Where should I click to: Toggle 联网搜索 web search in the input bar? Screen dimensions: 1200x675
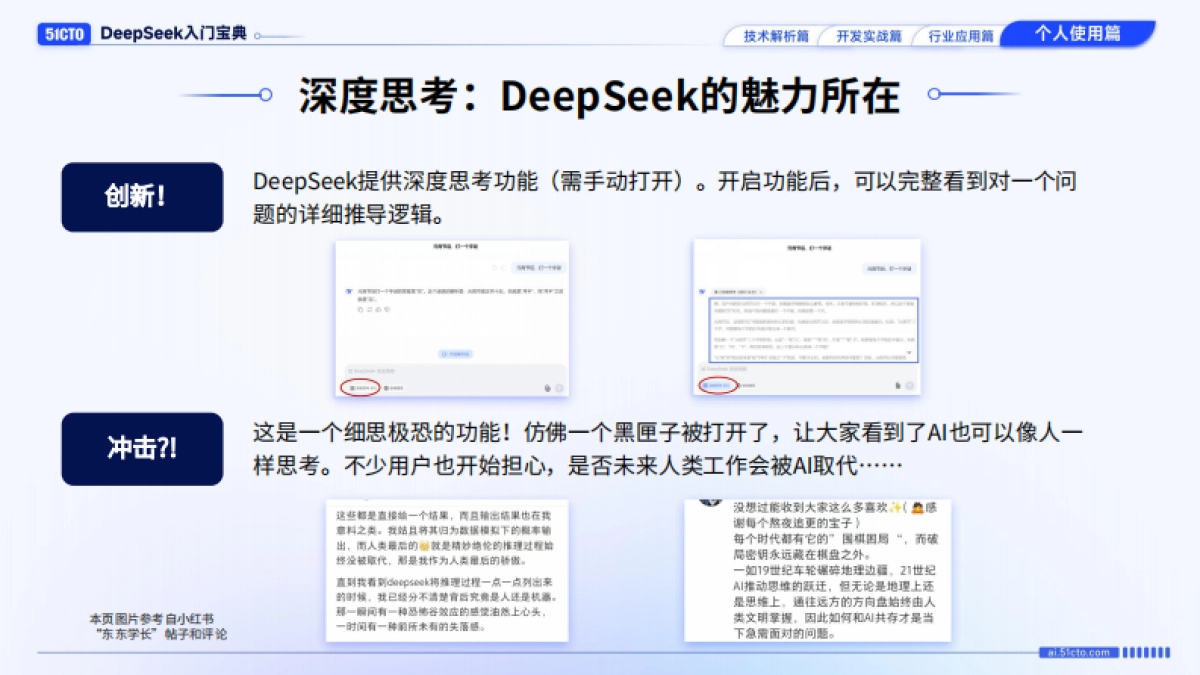(x=393, y=387)
